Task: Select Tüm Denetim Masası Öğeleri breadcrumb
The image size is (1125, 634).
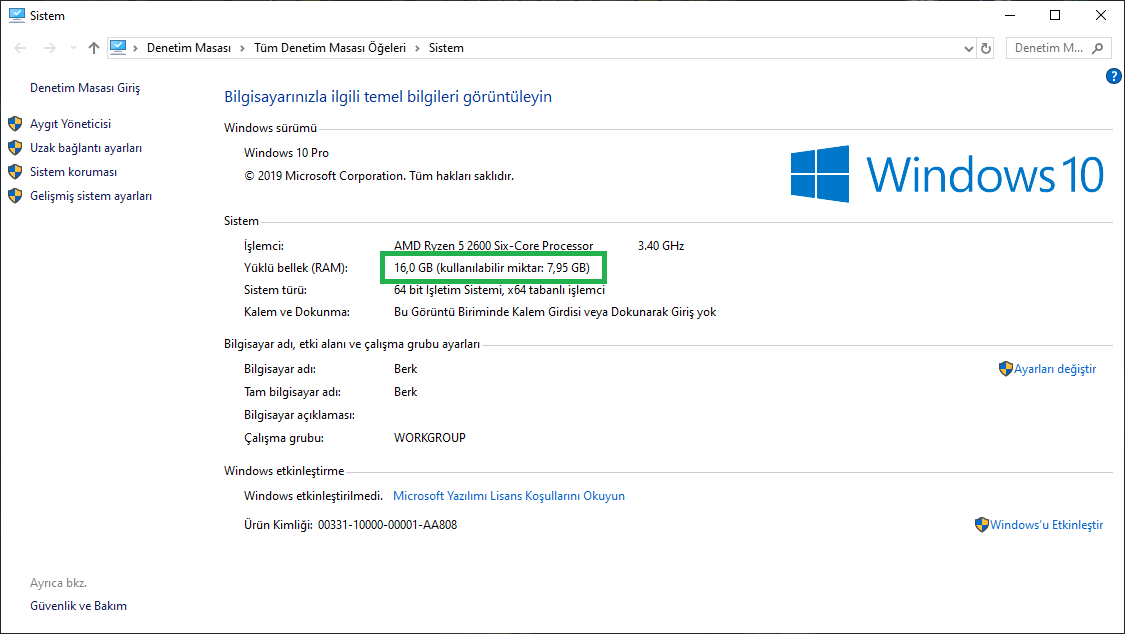Action: (330, 48)
